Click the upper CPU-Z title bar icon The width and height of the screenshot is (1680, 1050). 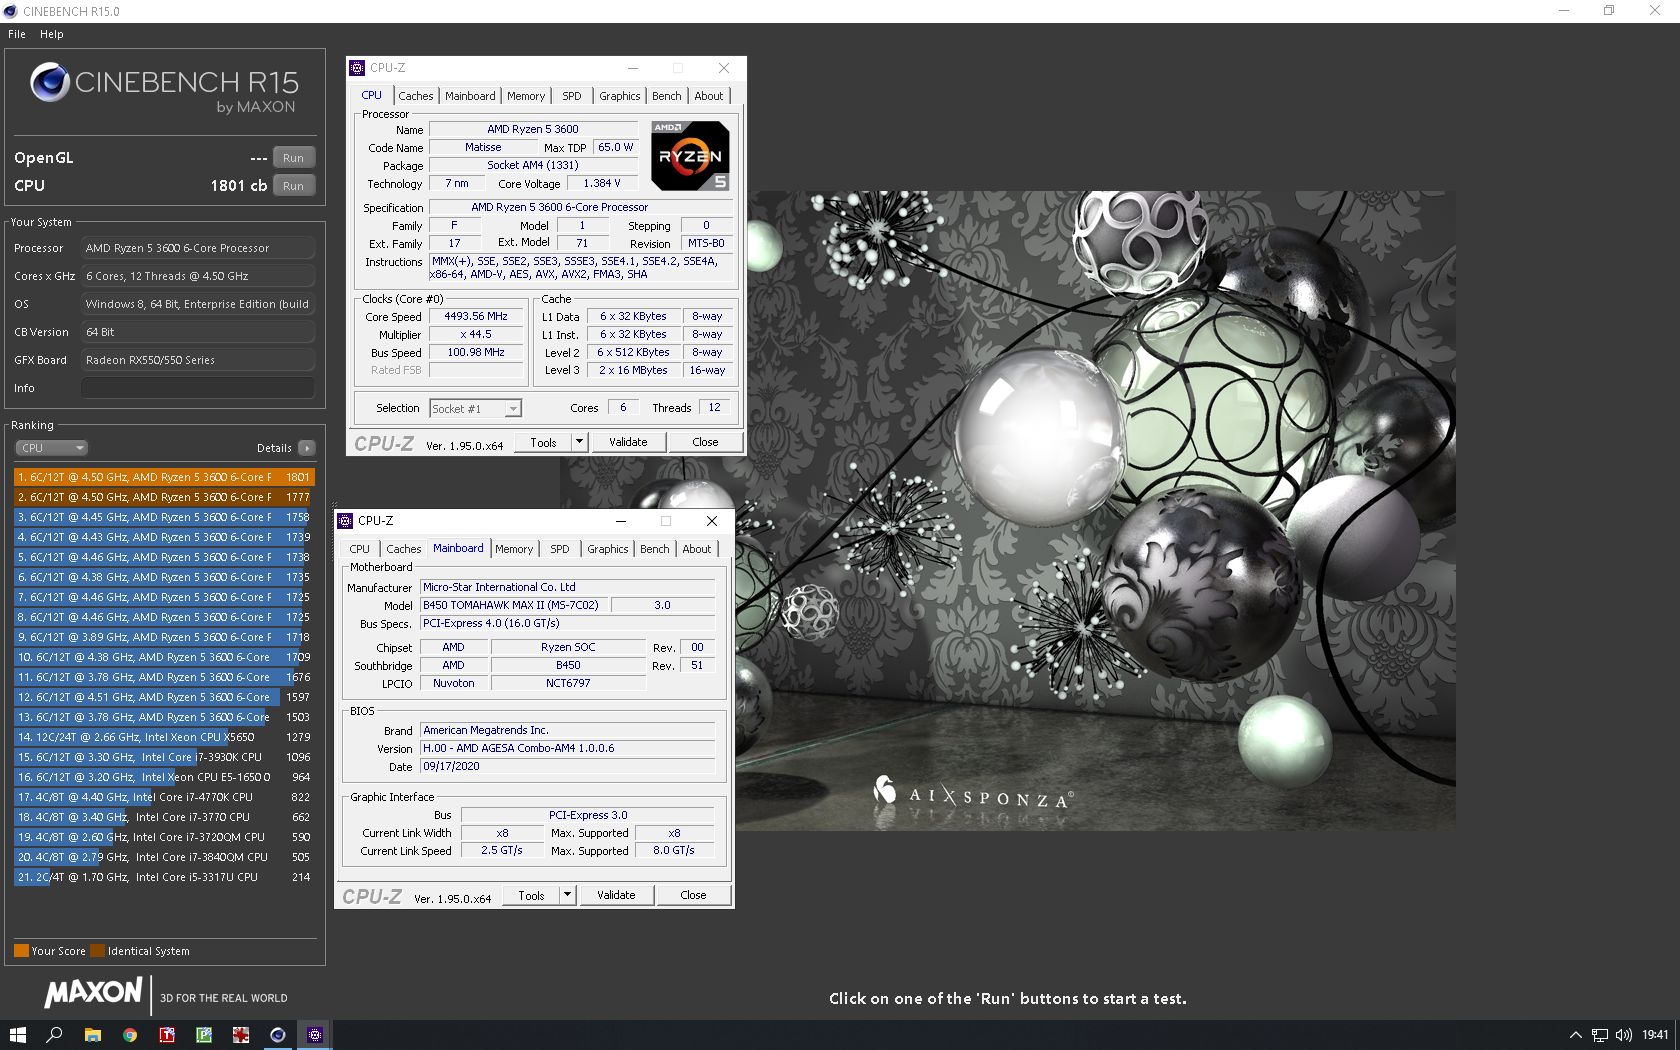(357, 68)
